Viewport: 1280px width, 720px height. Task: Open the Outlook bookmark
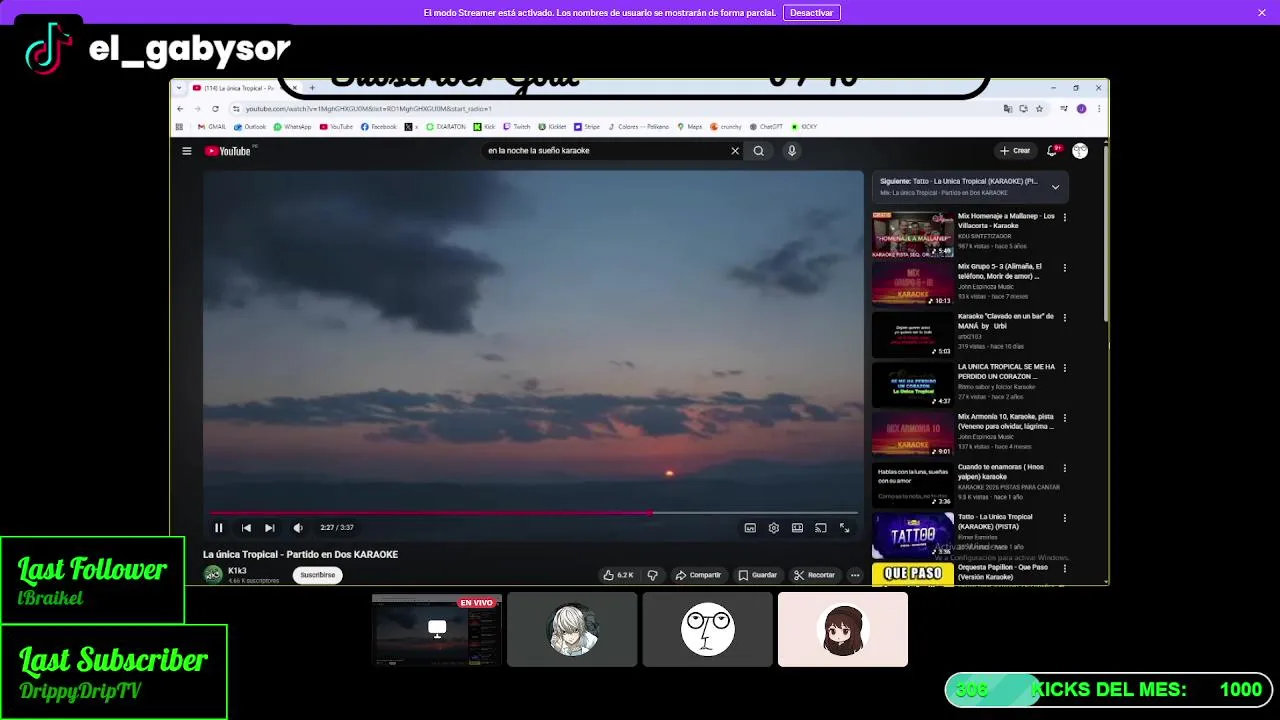click(x=250, y=127)
